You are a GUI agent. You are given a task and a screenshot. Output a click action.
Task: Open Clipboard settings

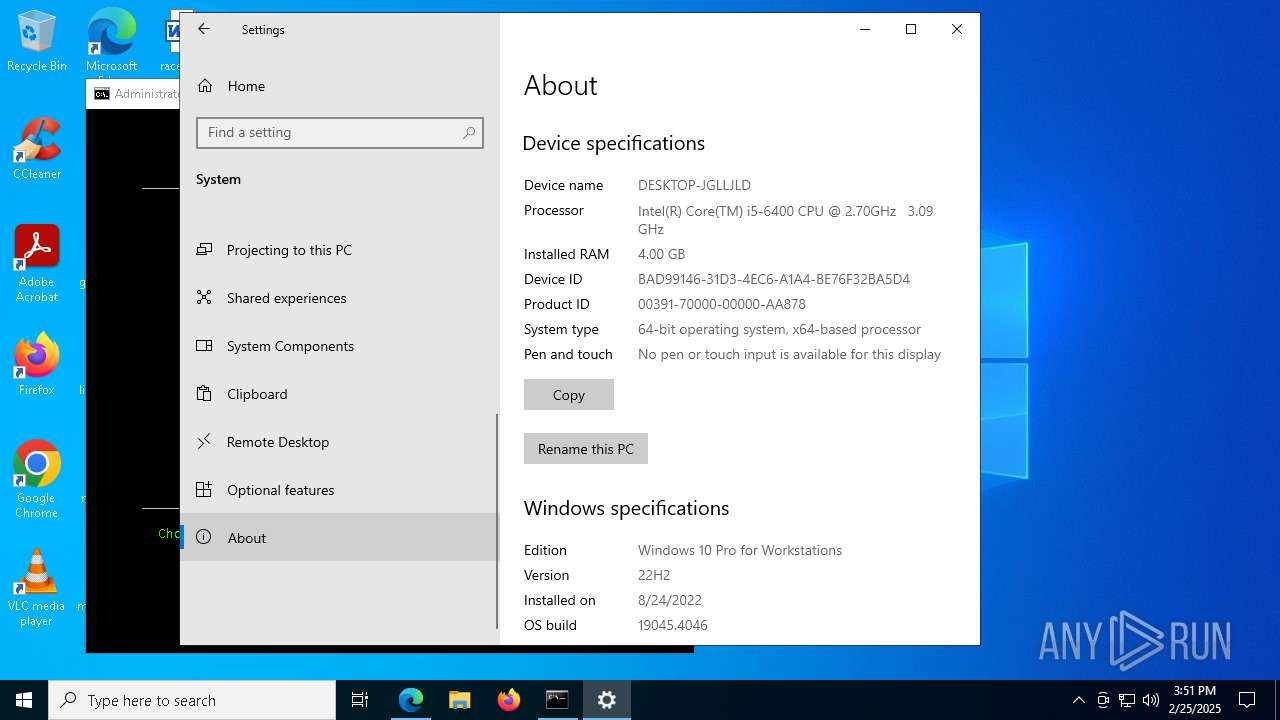(x=339, y=394)
